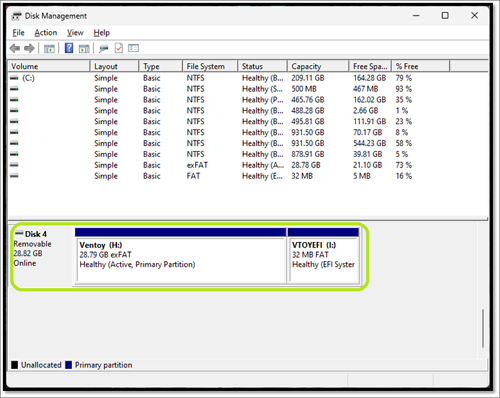Click the exFAT file system cell
This screenshot has height=398, width=500.
[197, 165]
